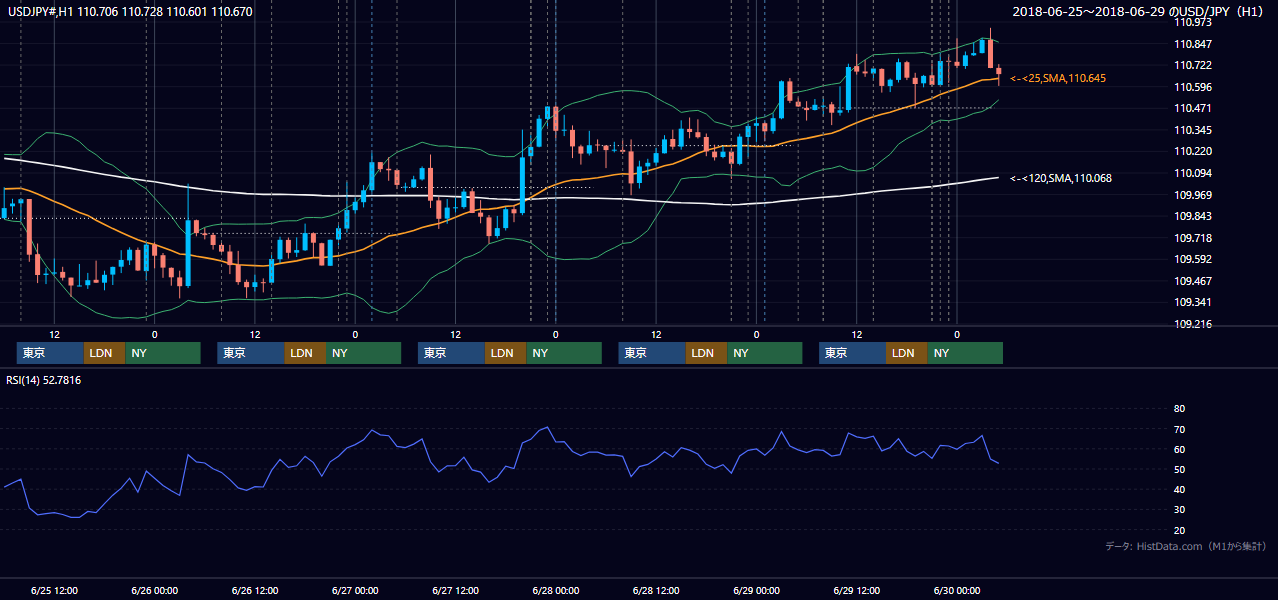The width and height of the screenshot is (1278, 600).
Task: Click price axis label 109.718
Action: tap(1194, 238)
